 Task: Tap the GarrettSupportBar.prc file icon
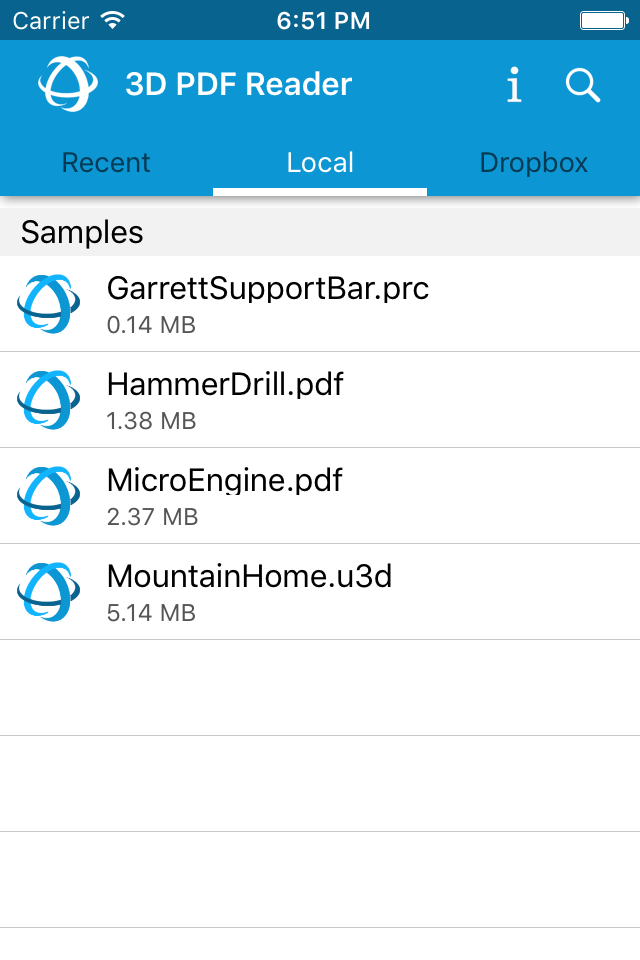coord(48,304)
